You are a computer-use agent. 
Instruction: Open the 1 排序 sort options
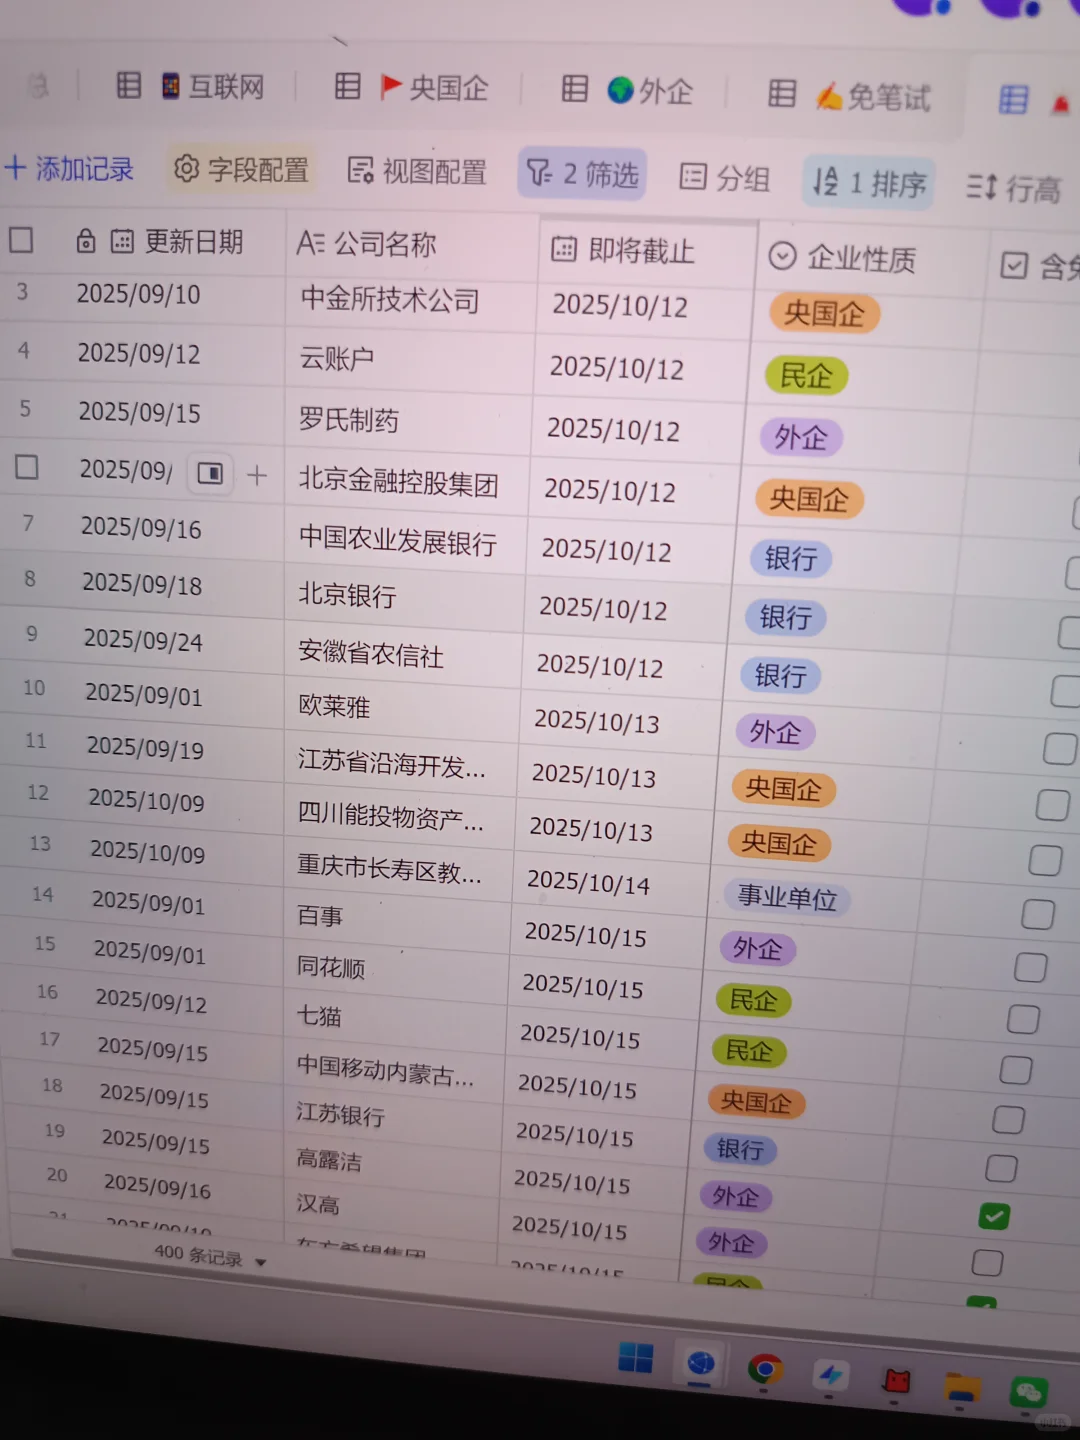868,183
